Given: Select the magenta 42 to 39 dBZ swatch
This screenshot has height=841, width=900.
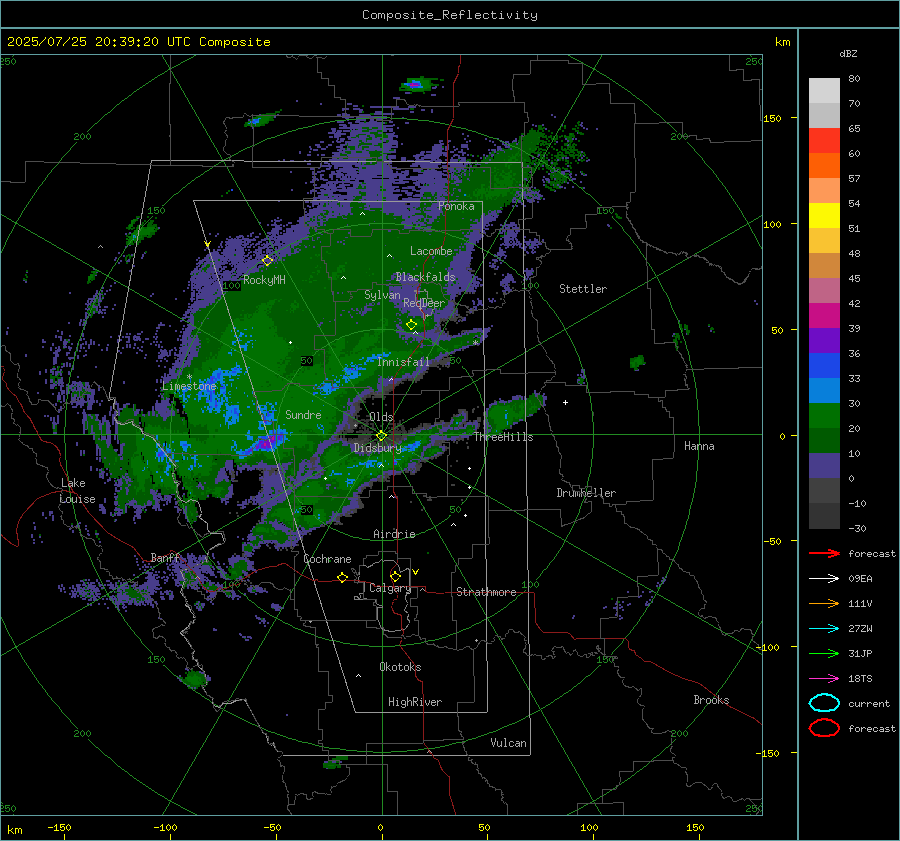Looking at the screenshot, I should pyautogui.click(x=824, y=316).
